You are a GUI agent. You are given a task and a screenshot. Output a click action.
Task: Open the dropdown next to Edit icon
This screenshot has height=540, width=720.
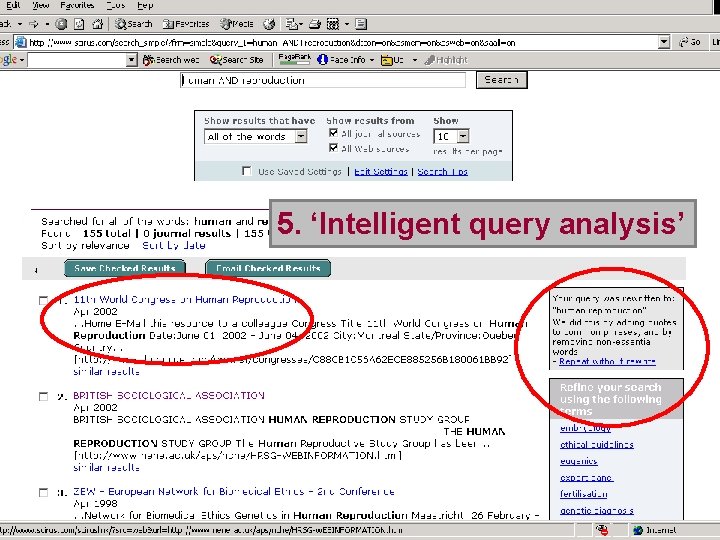[347, 23]
